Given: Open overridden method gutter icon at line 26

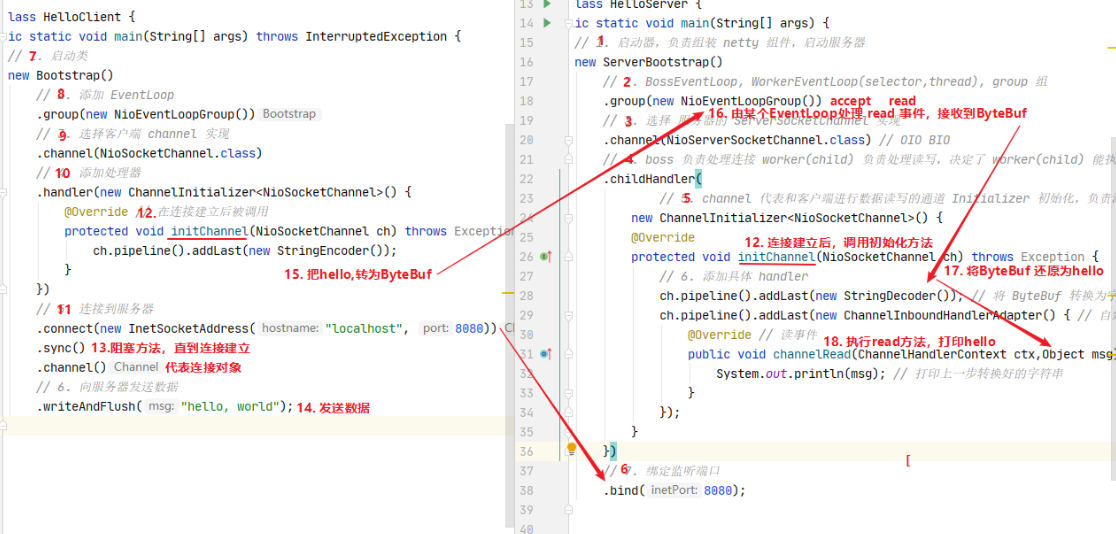Looking at the screenshot, I should (547, 256).
